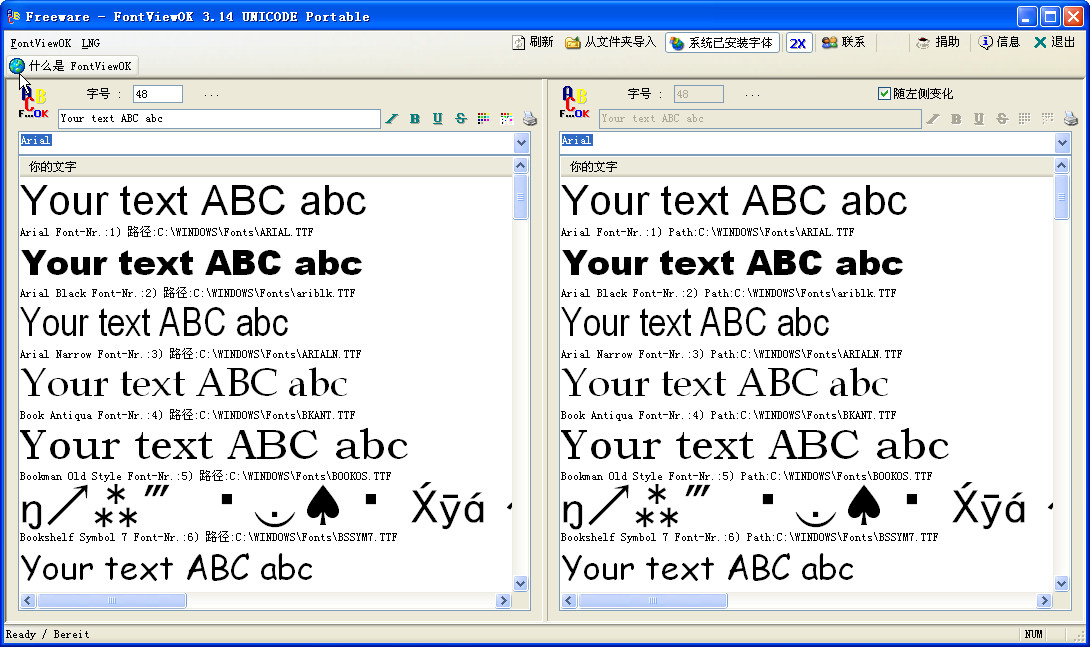1090x647 pixels.
Task: Select Arial sample text in right list
Action: click(734, 202)
